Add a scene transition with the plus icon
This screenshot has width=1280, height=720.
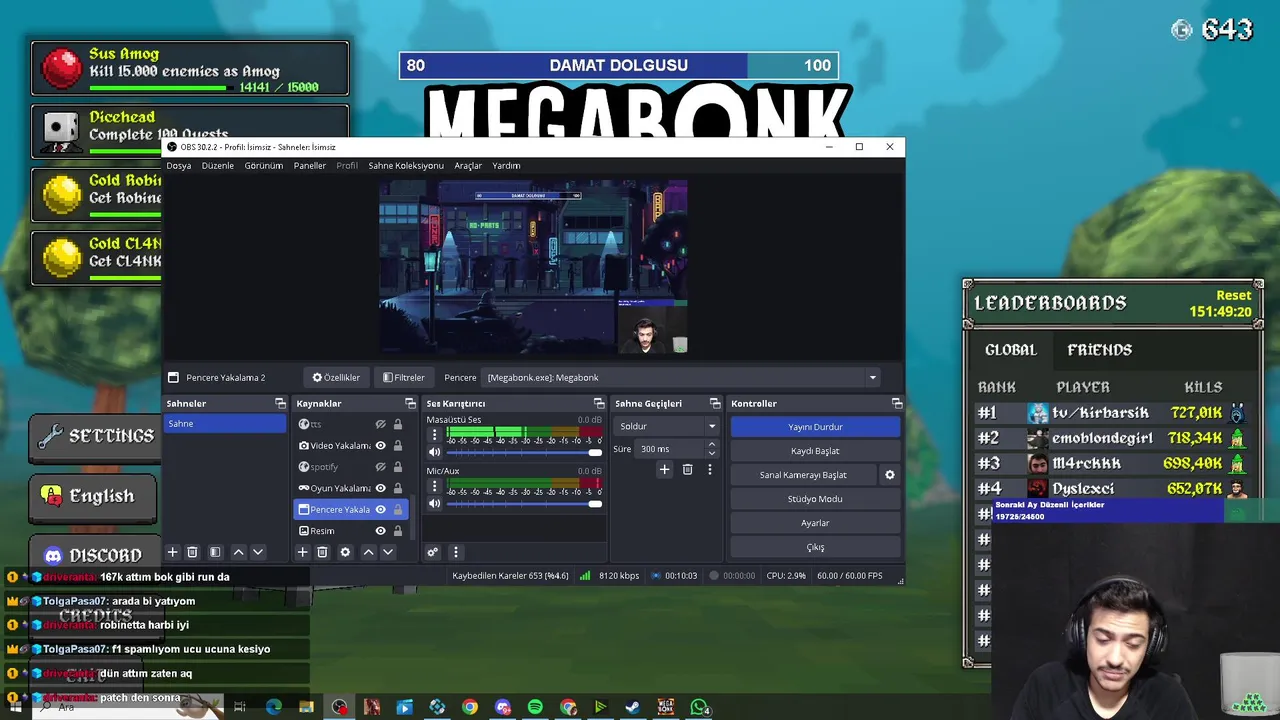click(664, 469)
